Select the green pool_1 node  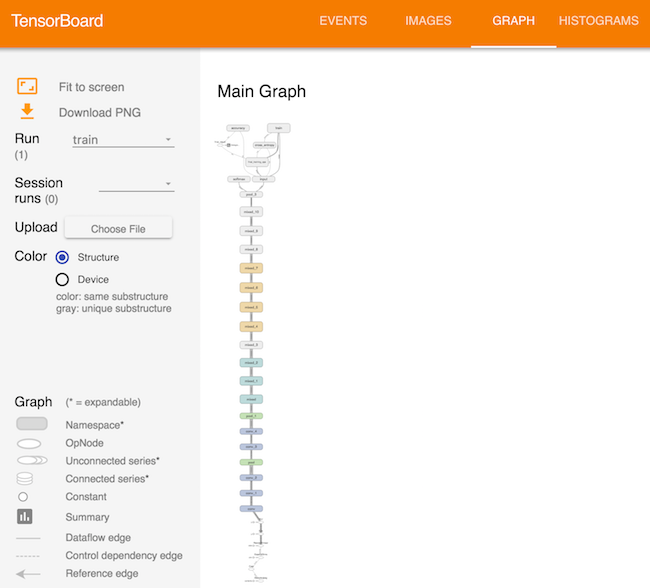[x=251, y=416]
